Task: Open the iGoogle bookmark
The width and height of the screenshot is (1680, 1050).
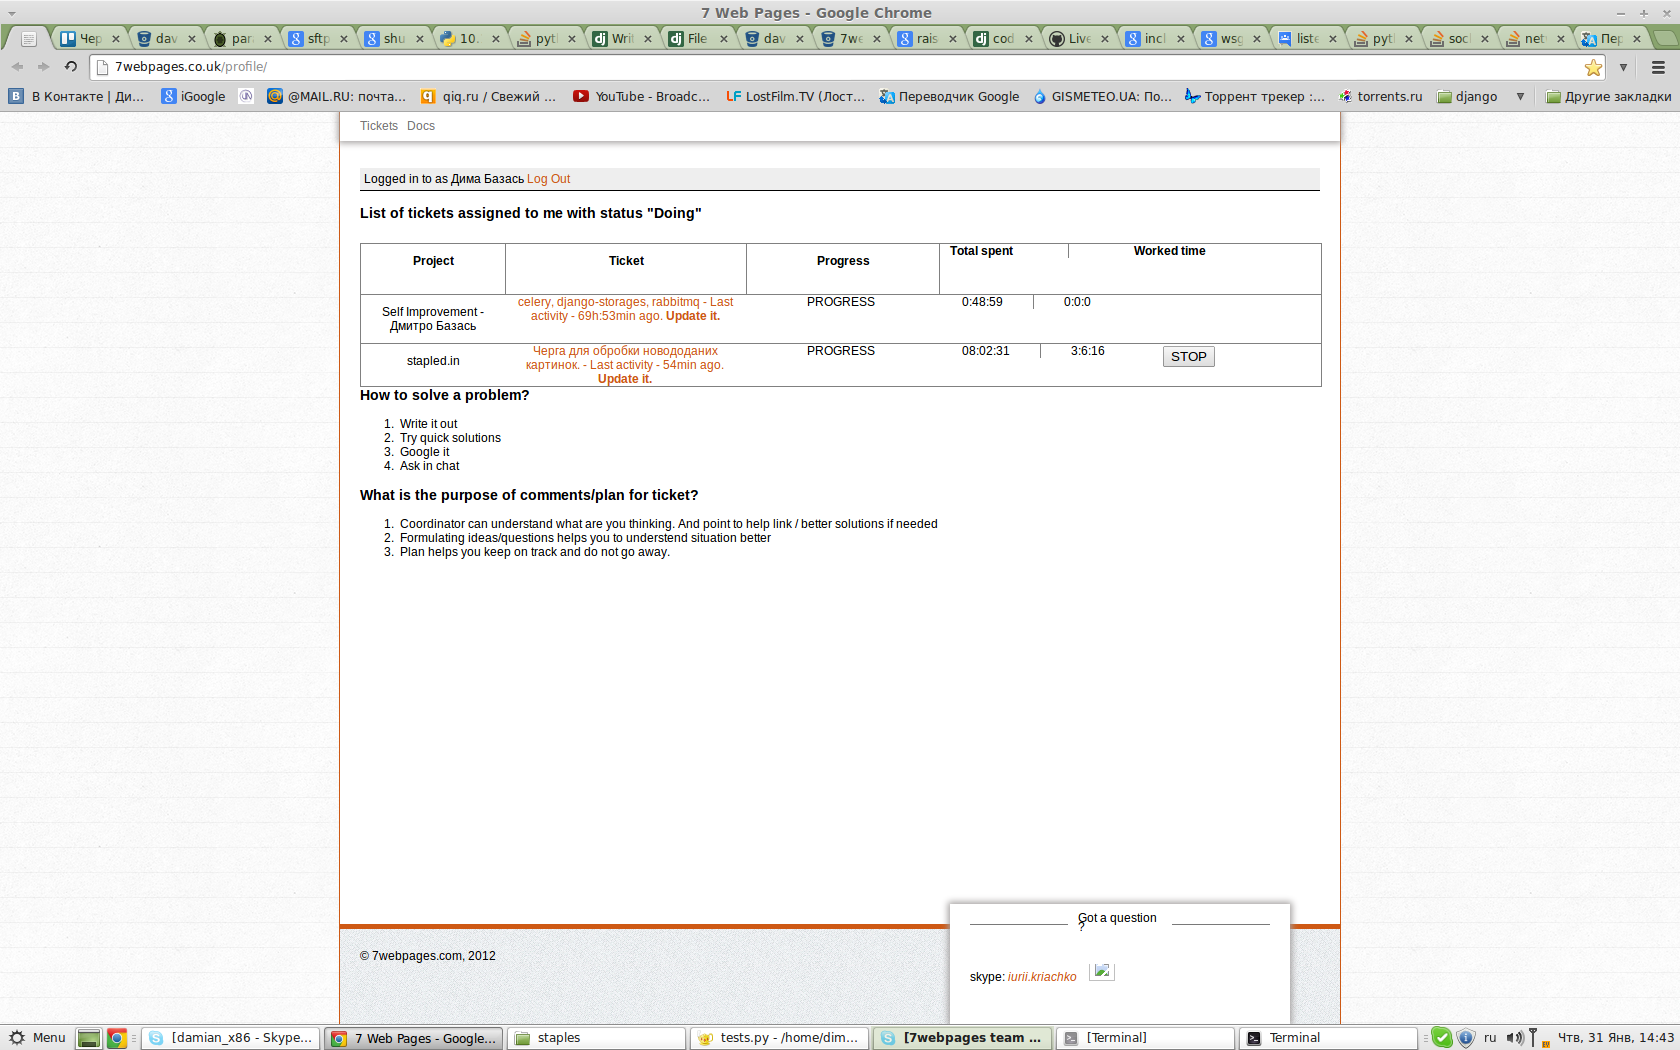Action: [x=194, y=96]
